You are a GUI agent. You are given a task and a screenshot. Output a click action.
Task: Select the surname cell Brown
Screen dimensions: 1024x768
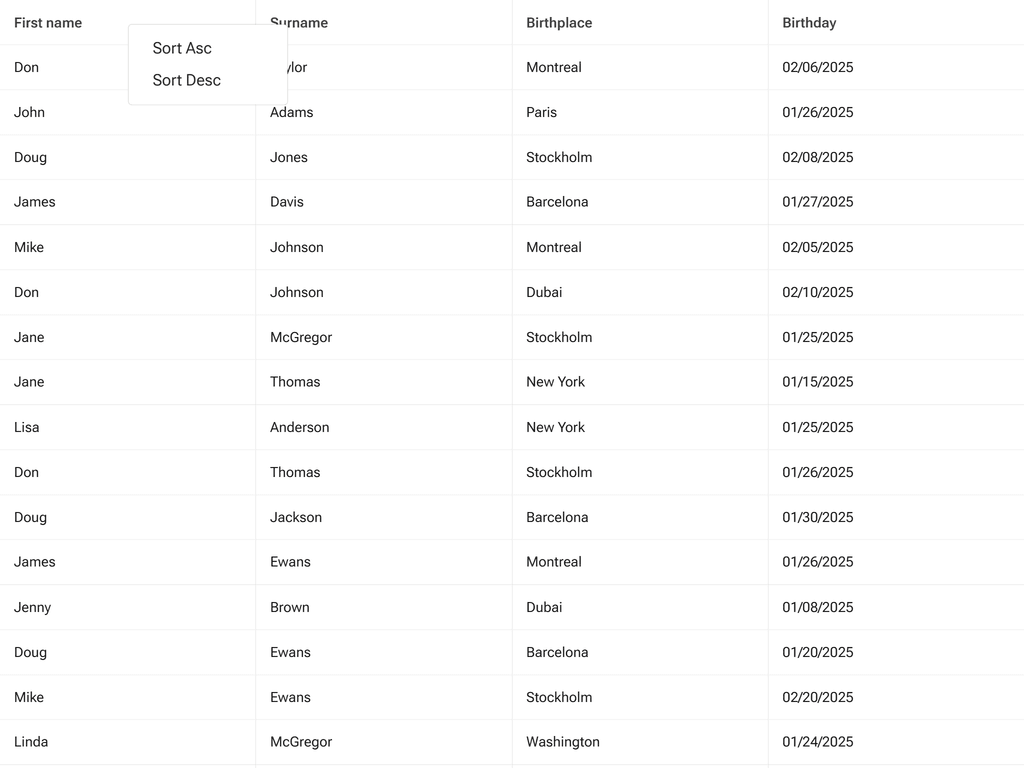coord(290,607)
